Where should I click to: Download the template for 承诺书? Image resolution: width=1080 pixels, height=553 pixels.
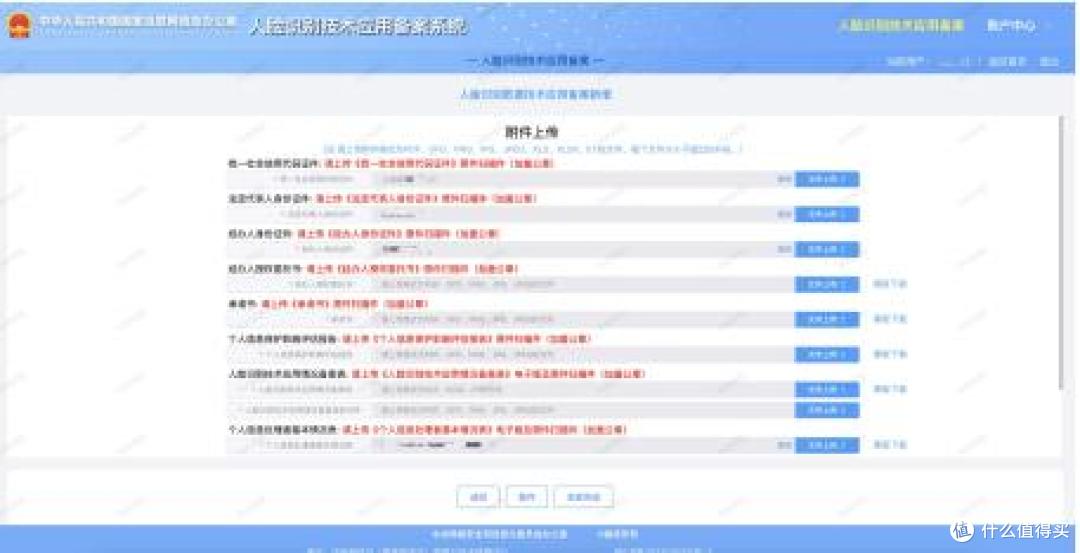click(889, 319)
